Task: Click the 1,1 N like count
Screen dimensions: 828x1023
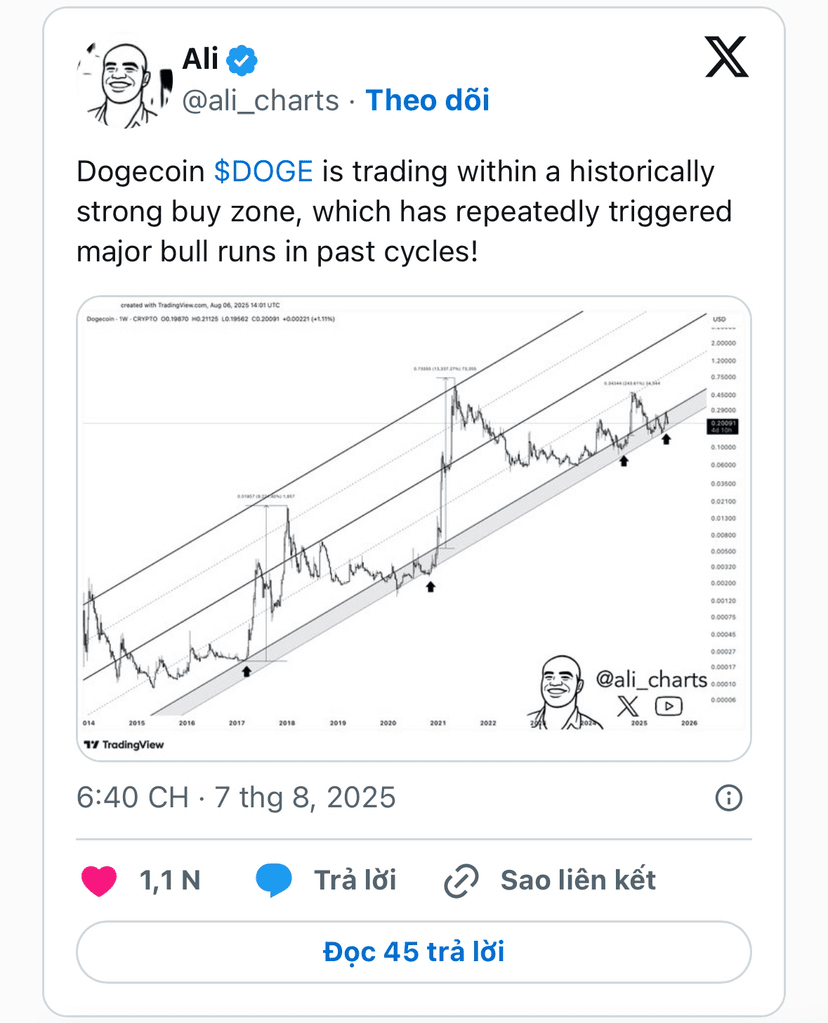Action: pos(170,881)
